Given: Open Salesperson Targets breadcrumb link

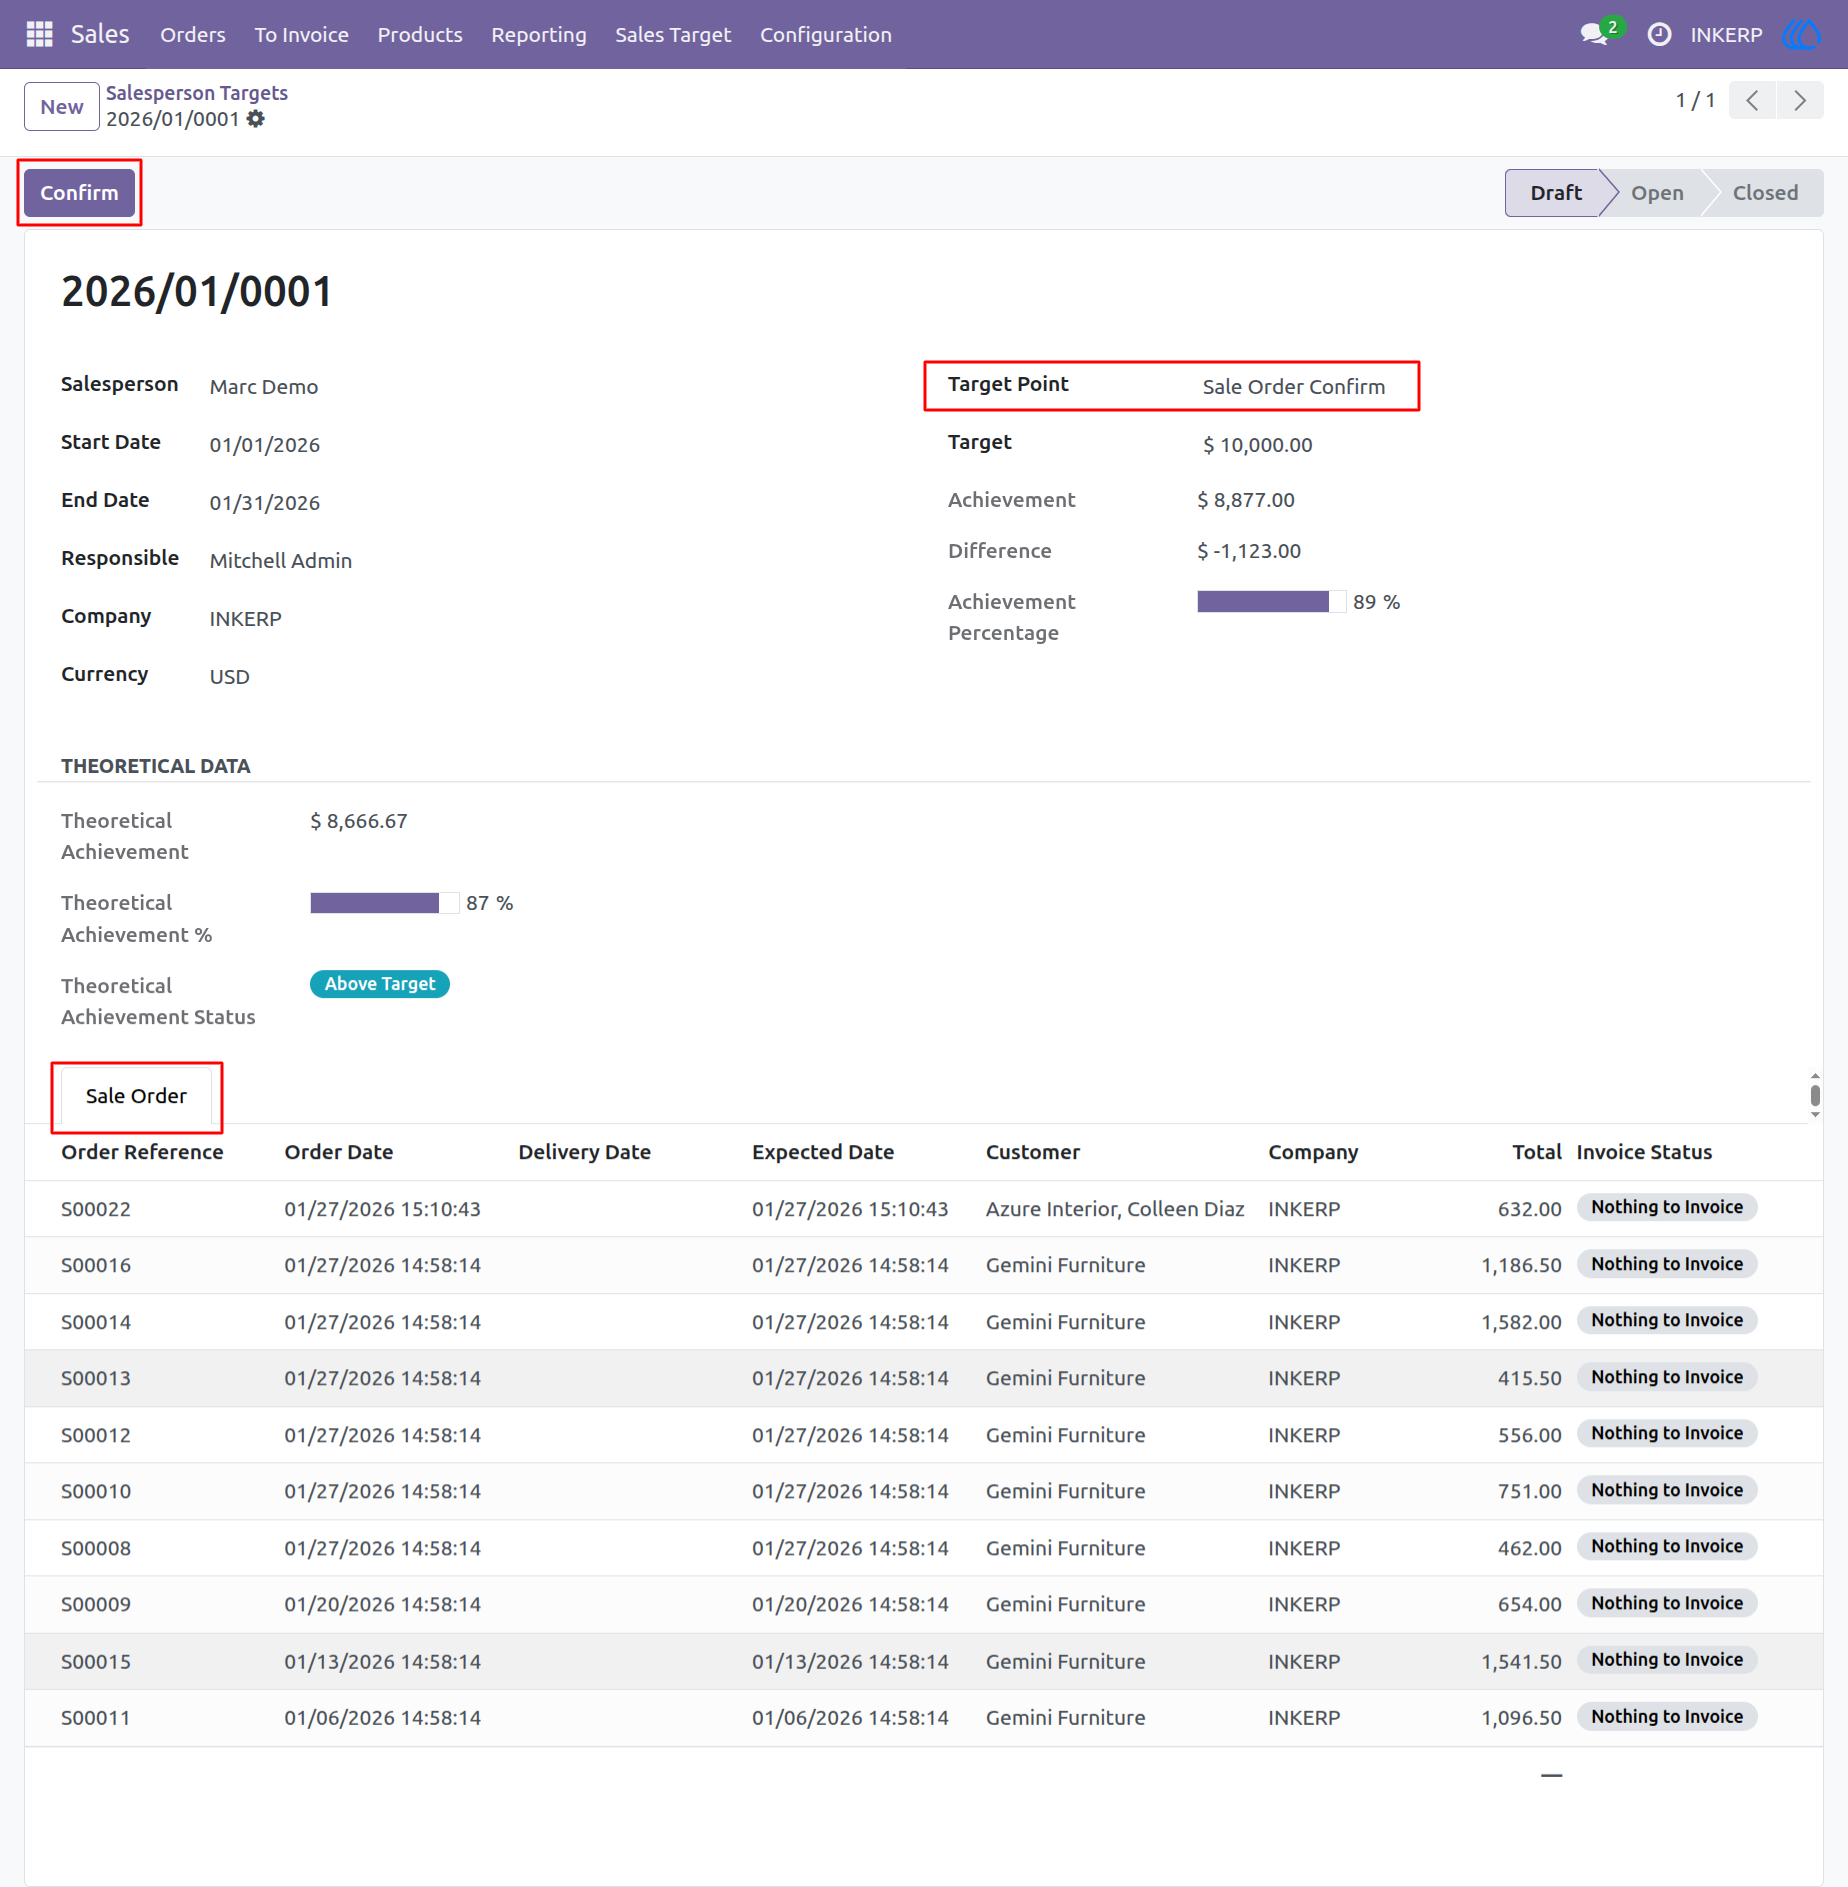Looking at the screenshot, I should (197, 93).
